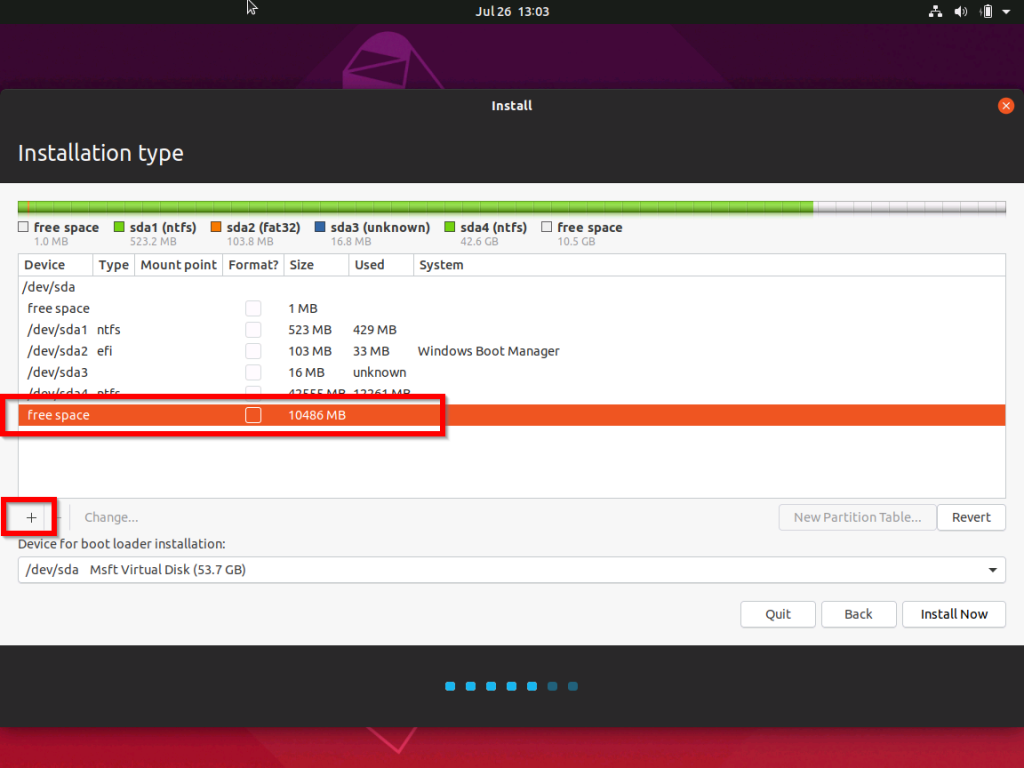Click the Quit button

(778, 614)
